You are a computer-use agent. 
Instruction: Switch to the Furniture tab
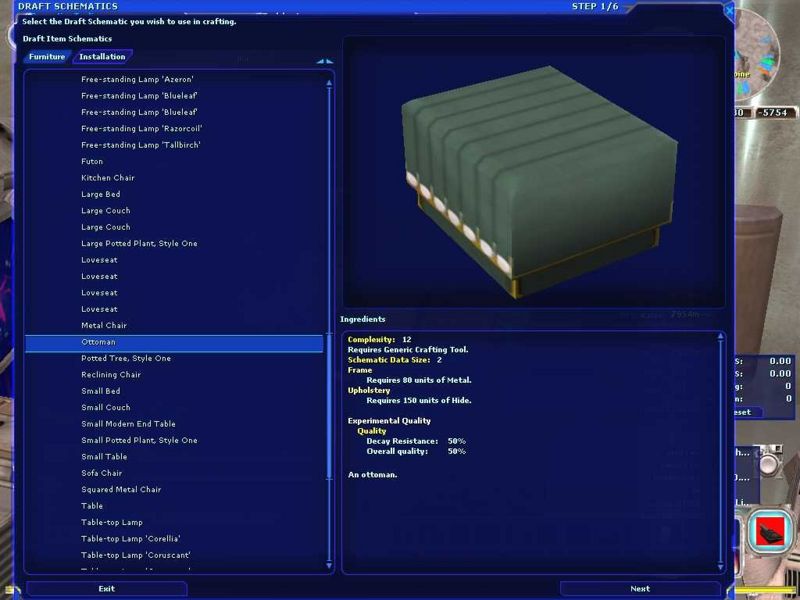(47, 57)
